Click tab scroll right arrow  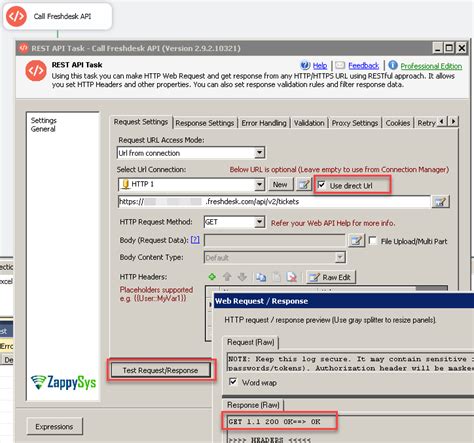pos(453,121)
